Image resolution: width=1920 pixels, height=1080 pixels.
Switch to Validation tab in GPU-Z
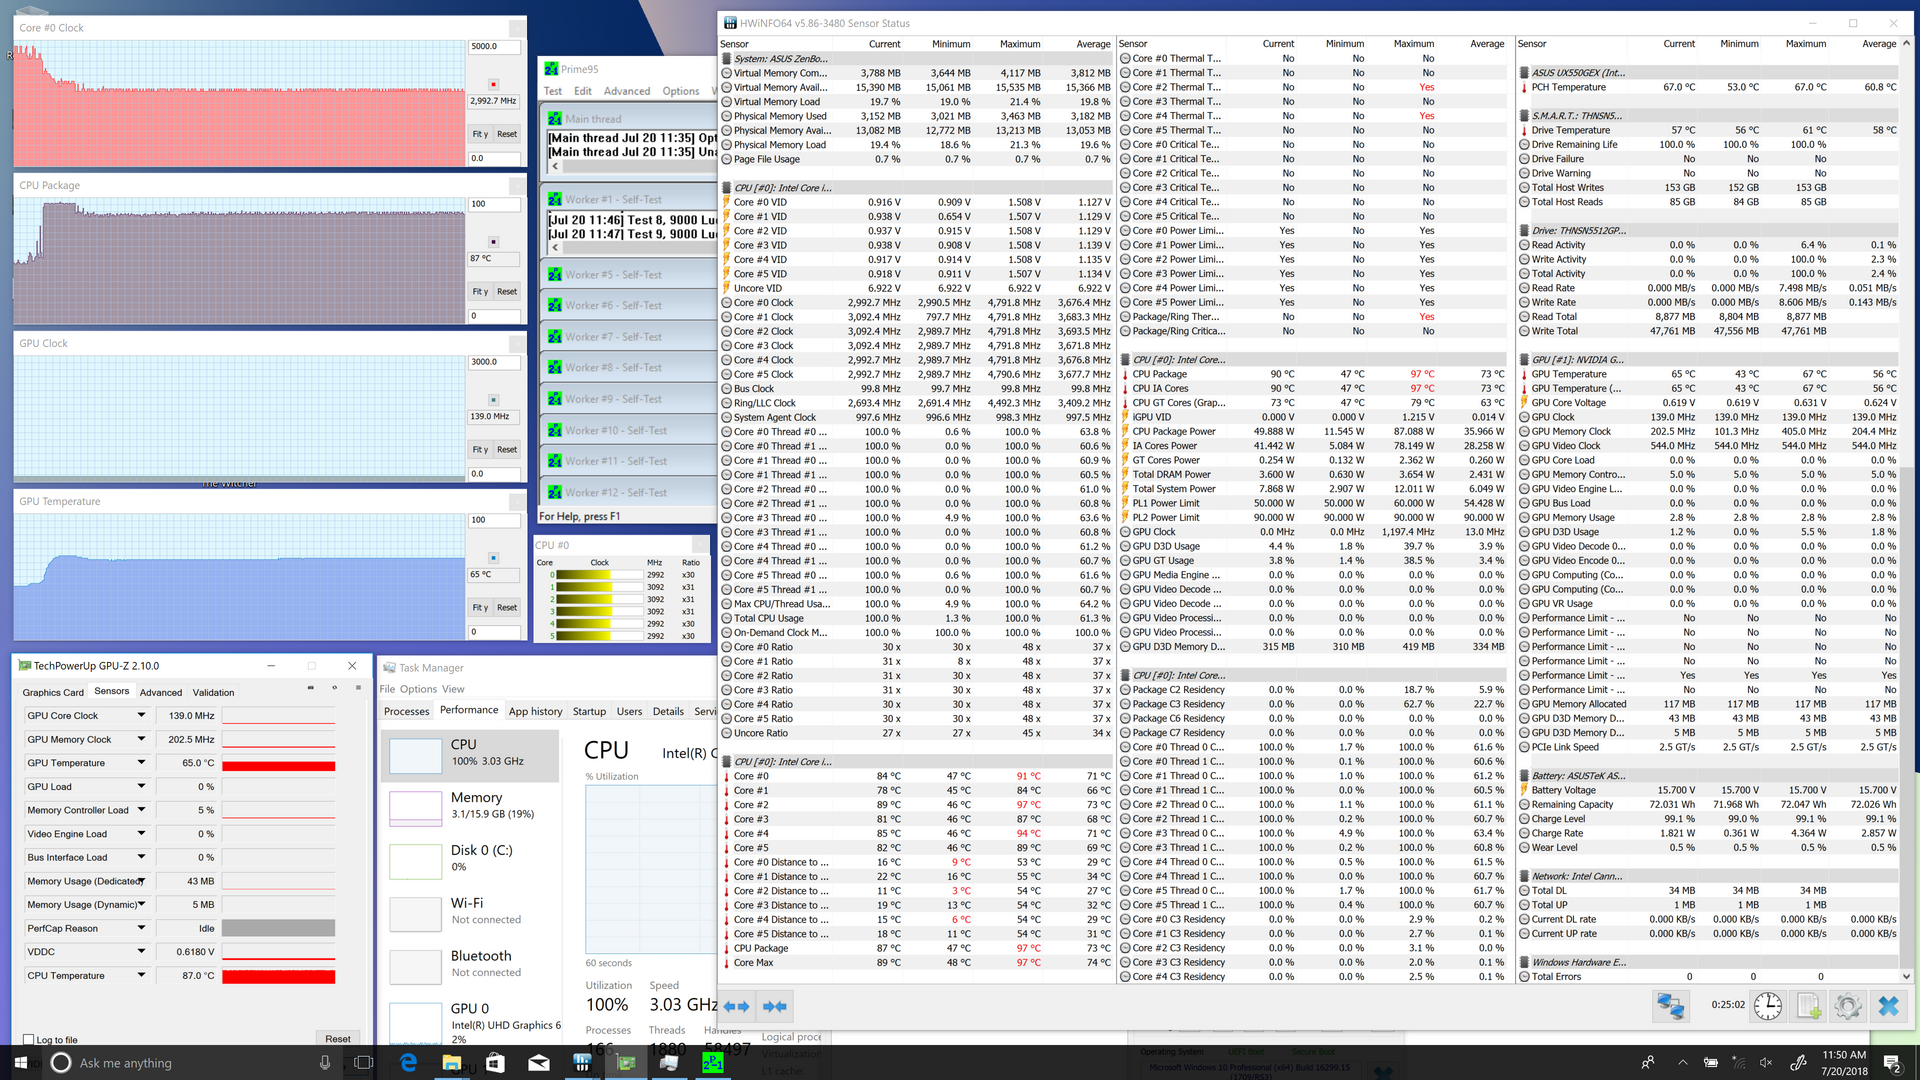click(x=213, y=692)
